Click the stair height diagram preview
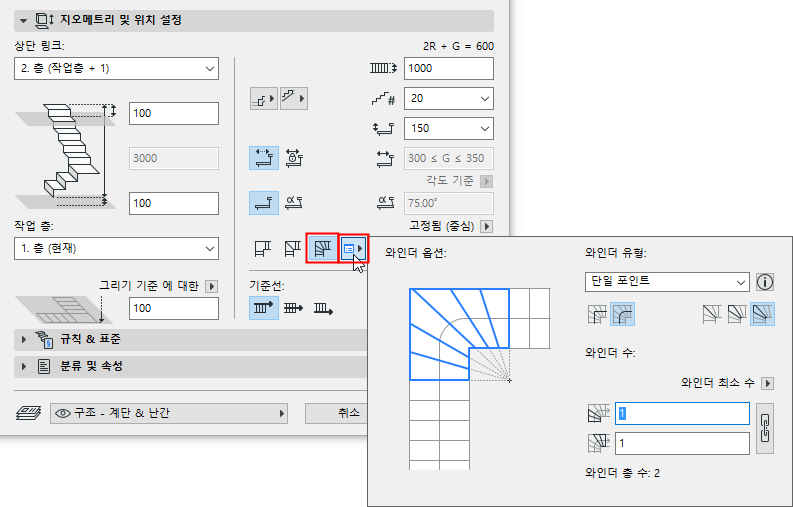Image resolution: width=793 pixels, height=507 pixels. [x=66, y=155]
